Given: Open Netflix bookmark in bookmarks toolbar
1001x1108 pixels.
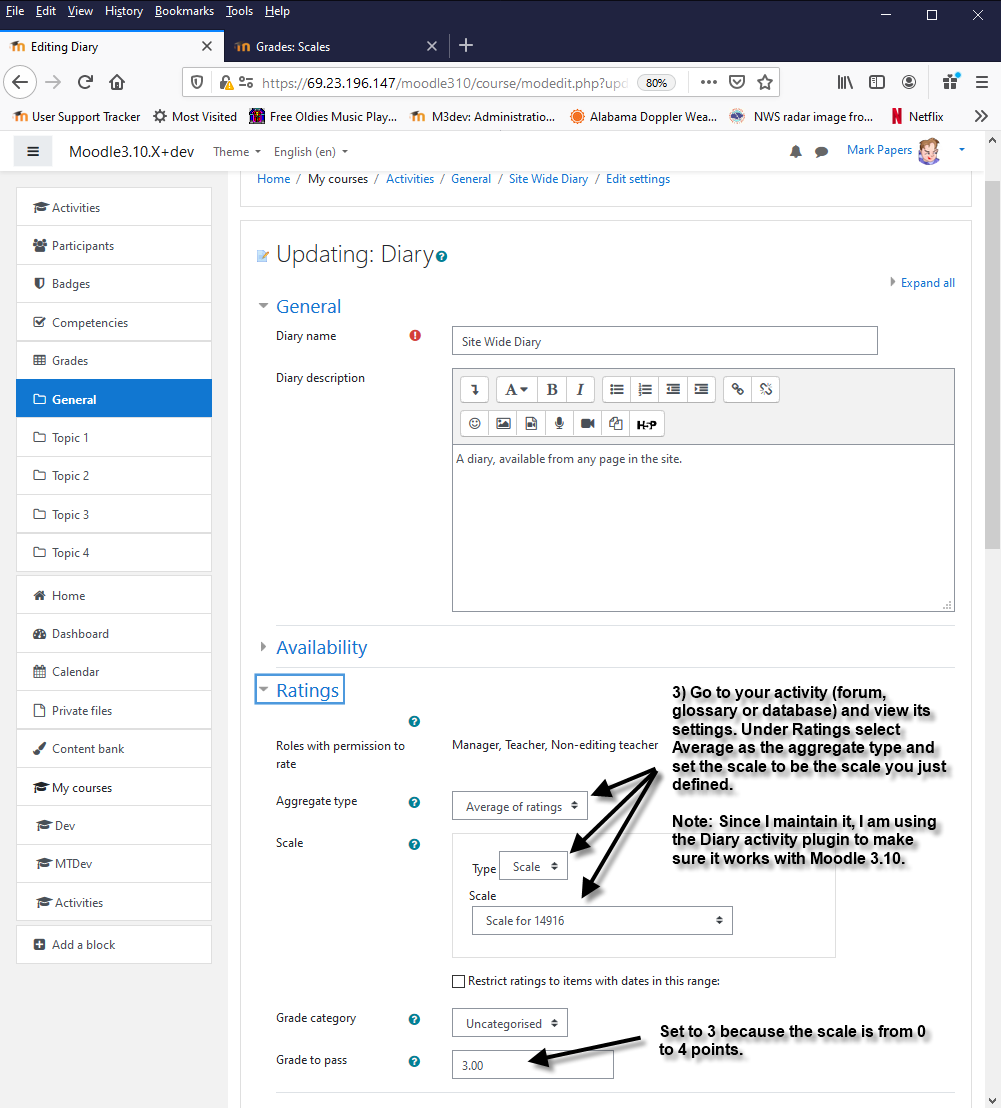Looking at the screenshot, I should tap(917, 117).
